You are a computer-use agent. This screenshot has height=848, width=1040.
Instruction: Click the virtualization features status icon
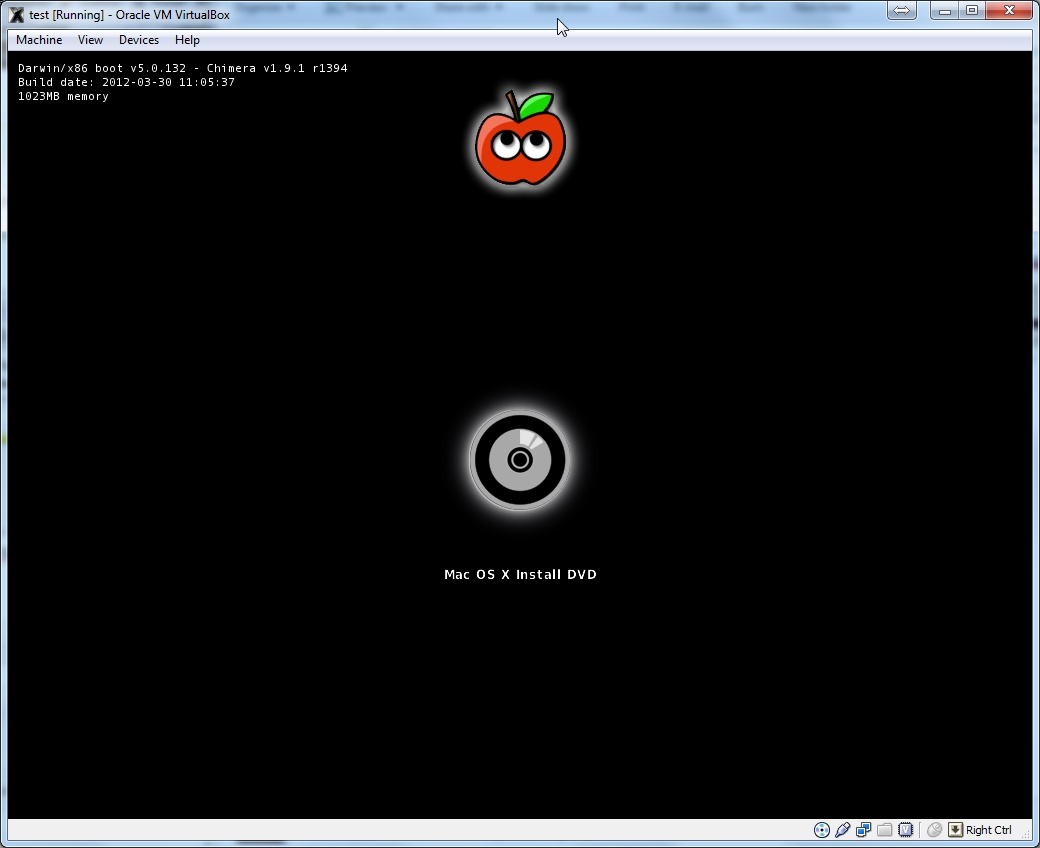(905, 829)
